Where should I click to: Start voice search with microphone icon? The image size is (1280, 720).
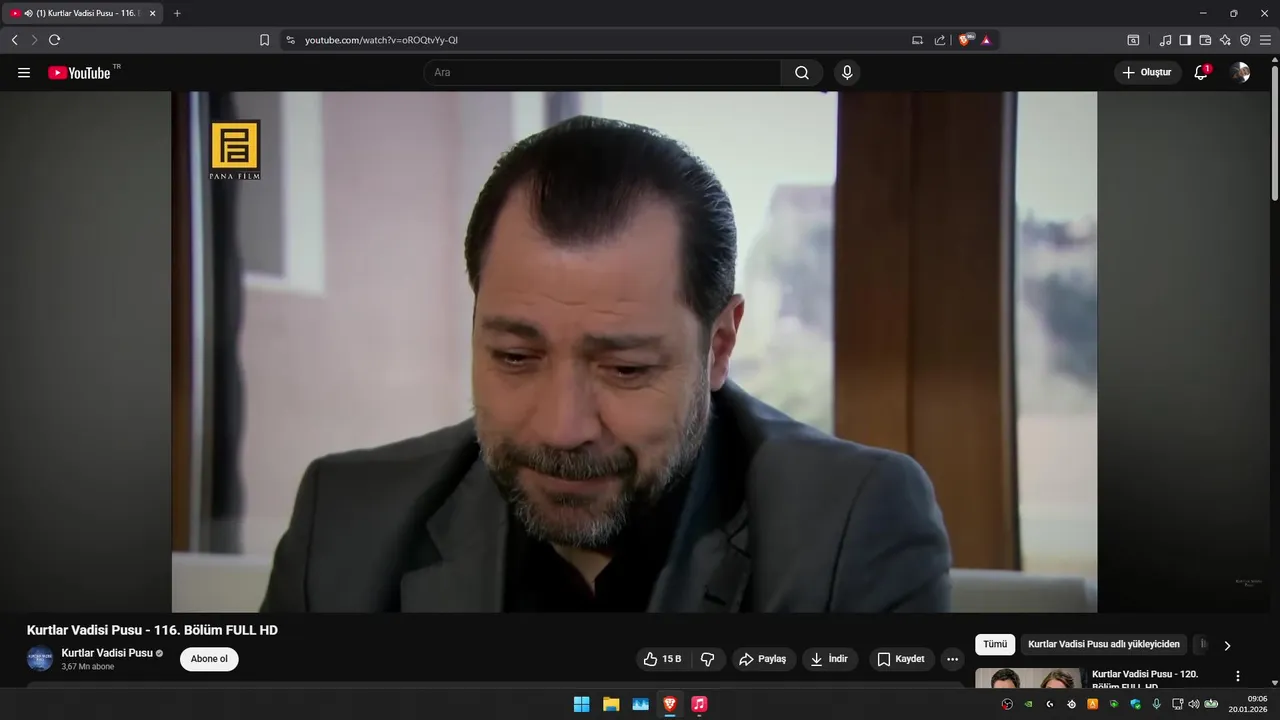pos(847,72)
